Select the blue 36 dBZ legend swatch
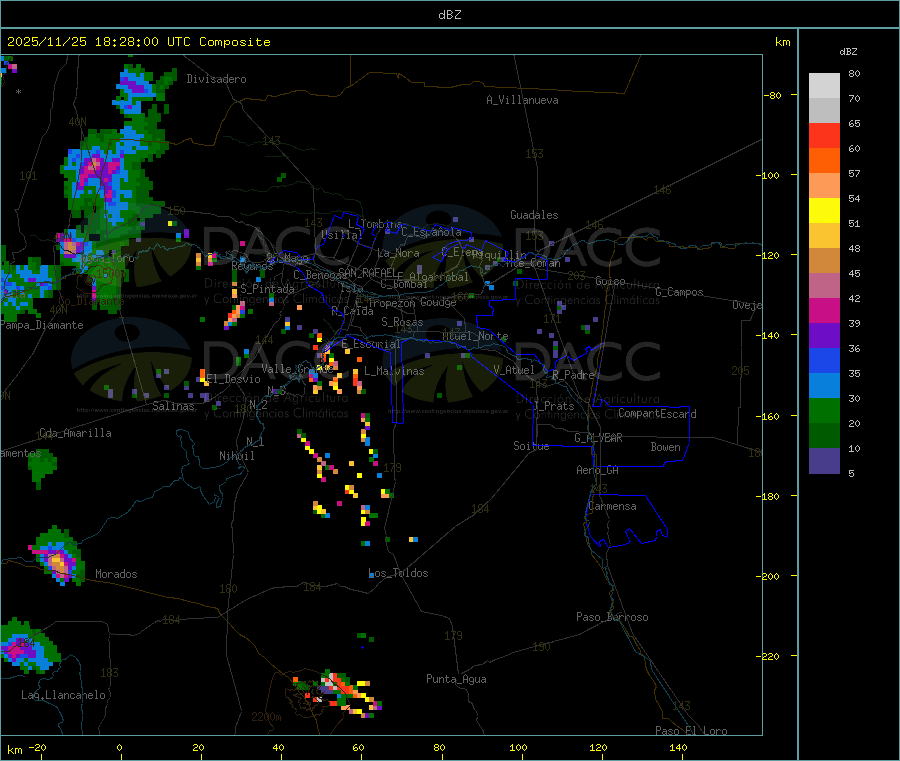The image size is (900, 761). tap(824, 360)
